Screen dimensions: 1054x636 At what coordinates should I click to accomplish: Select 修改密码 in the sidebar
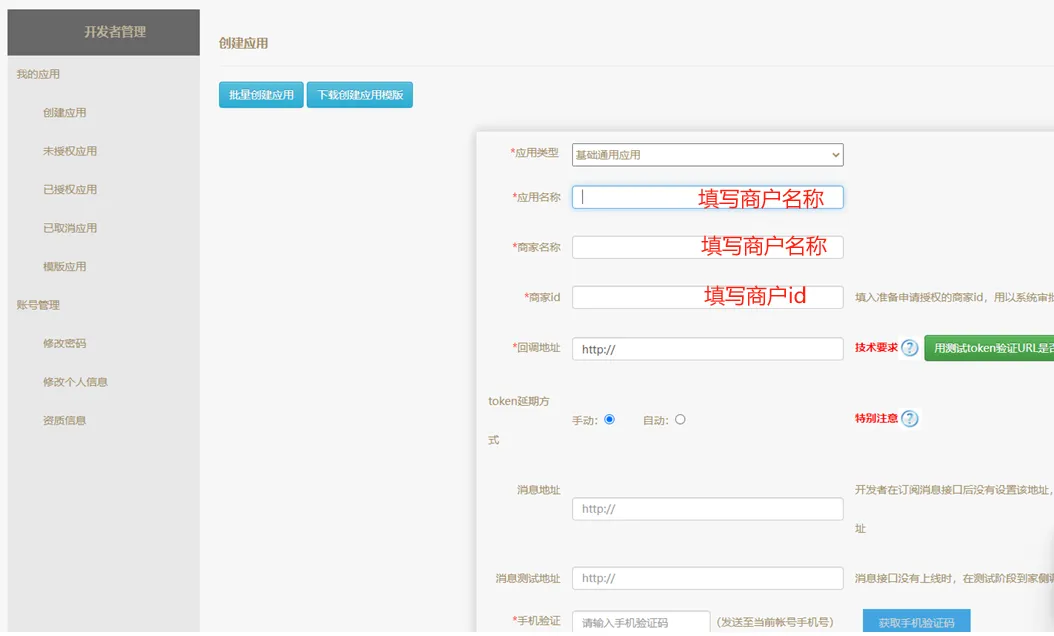(62, 342)
